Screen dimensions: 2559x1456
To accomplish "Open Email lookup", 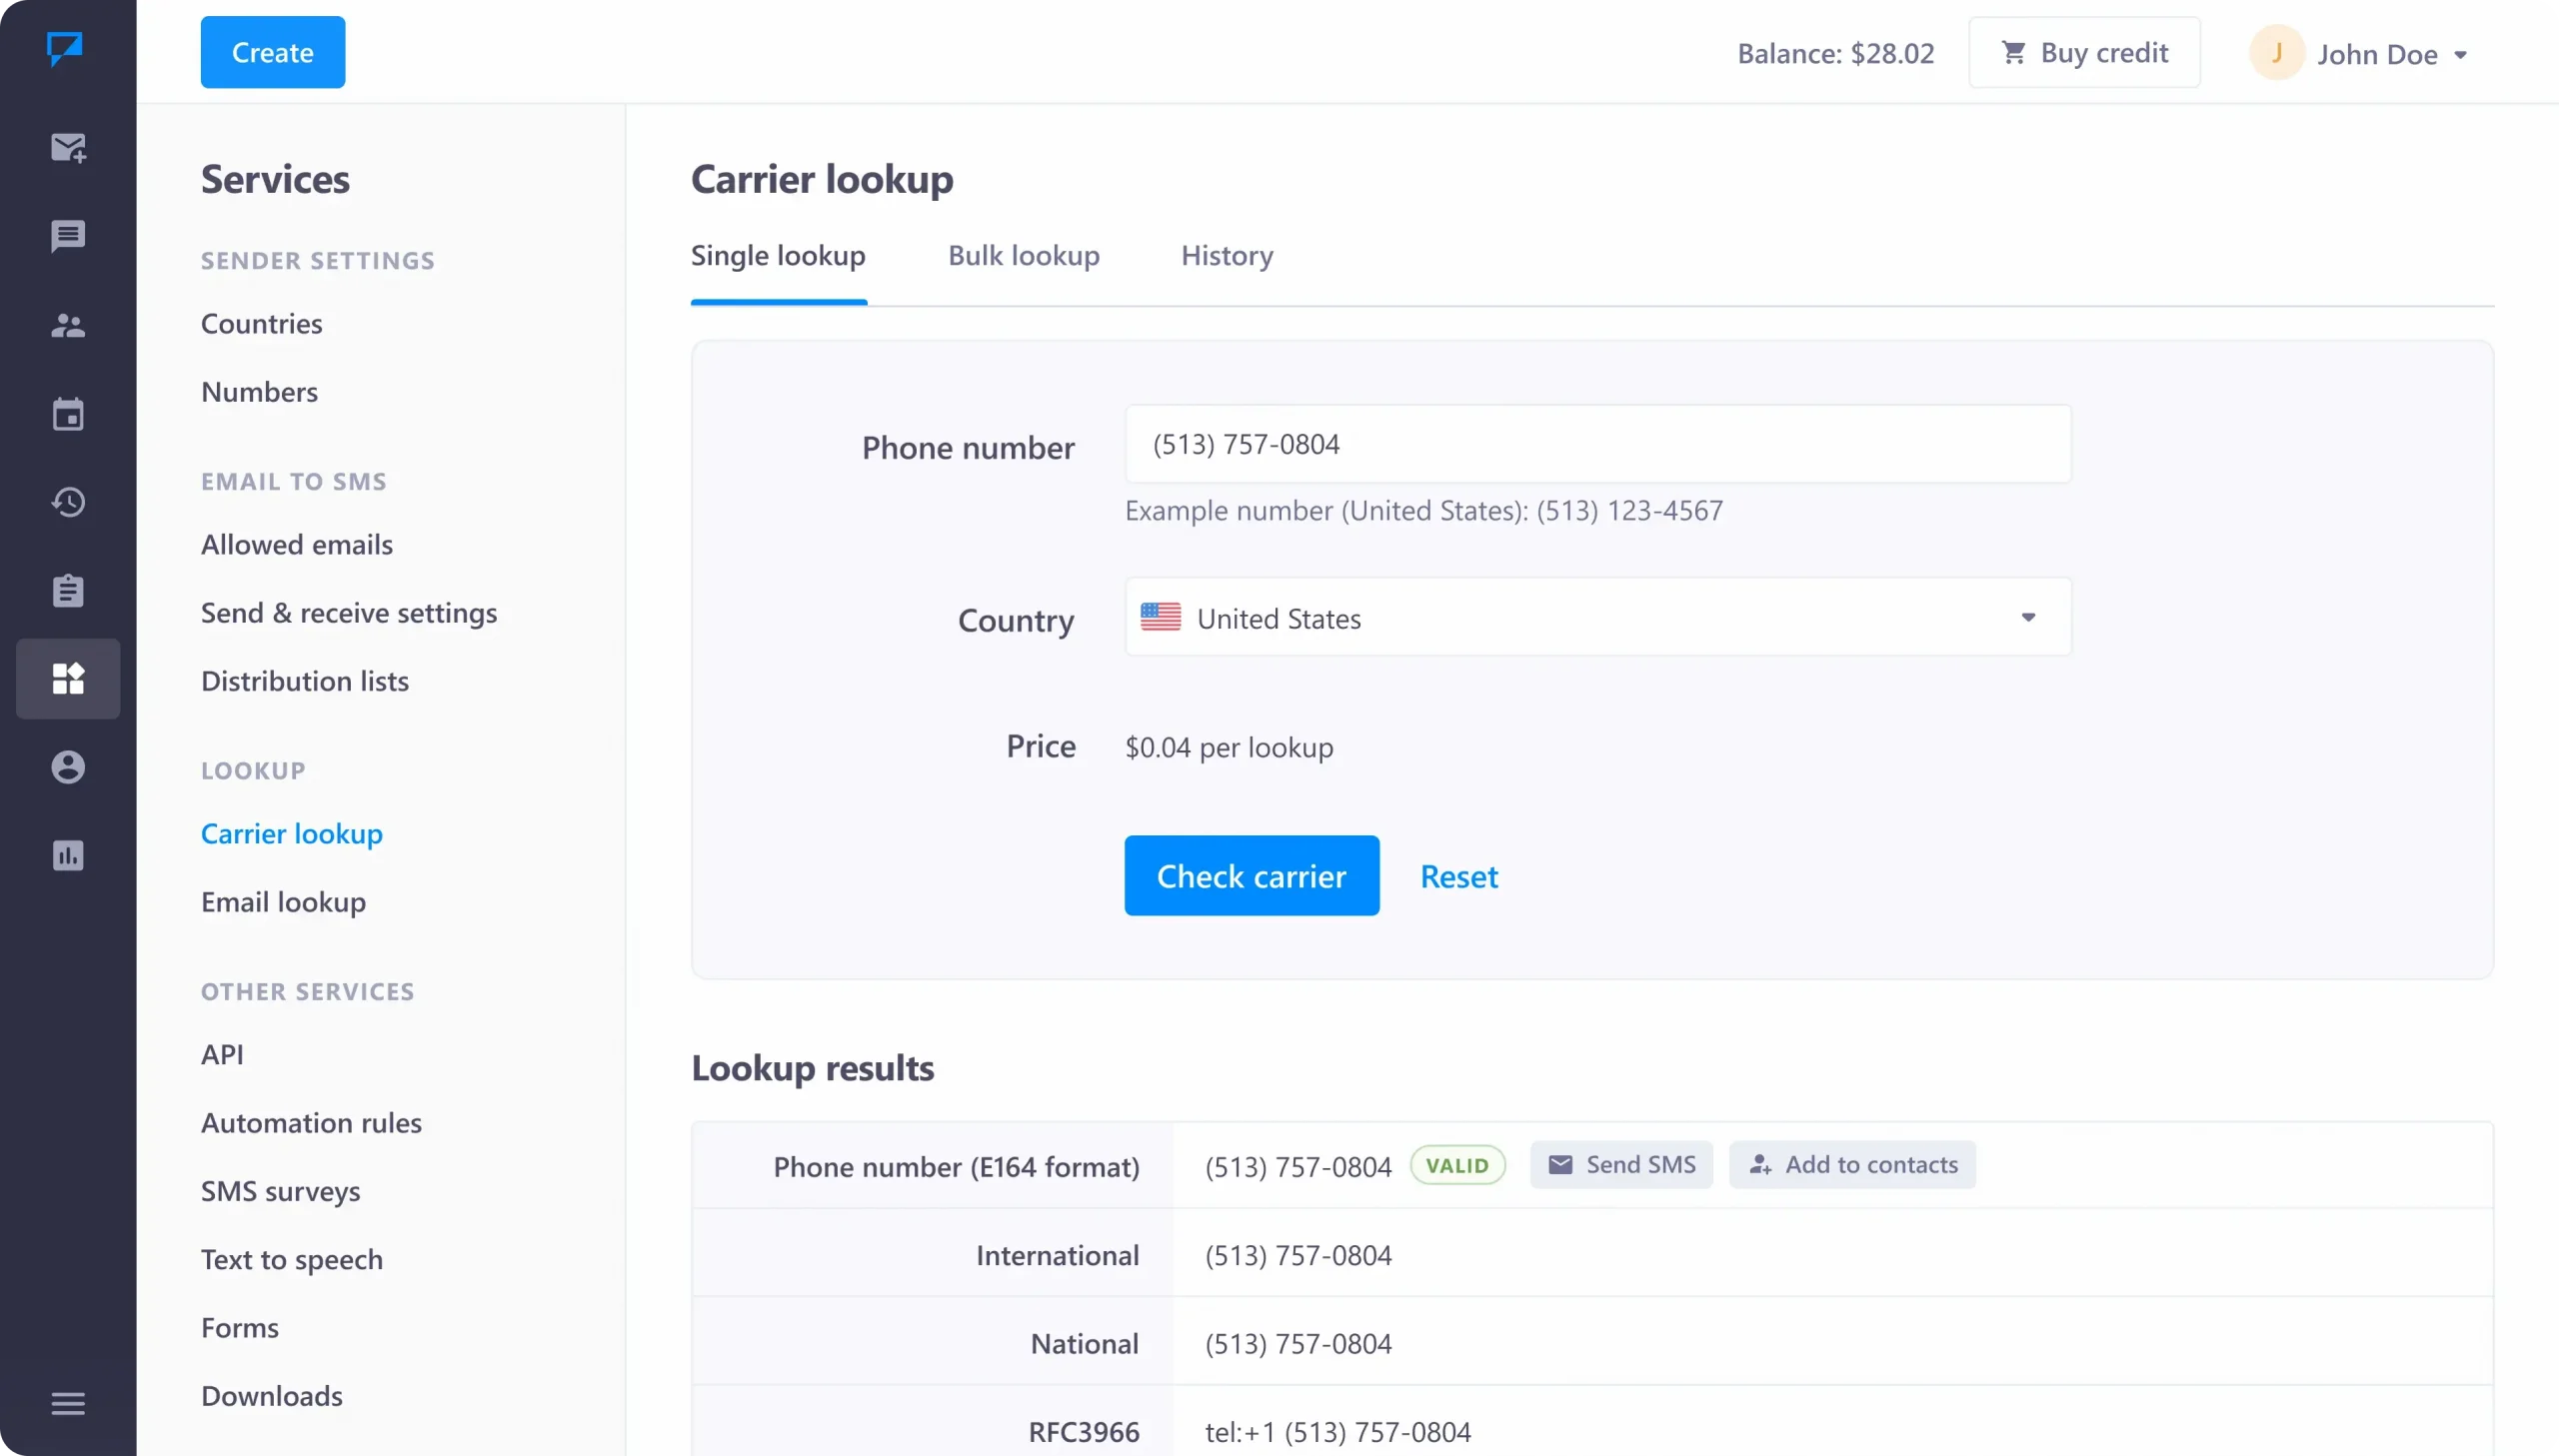I will (283, 902).
